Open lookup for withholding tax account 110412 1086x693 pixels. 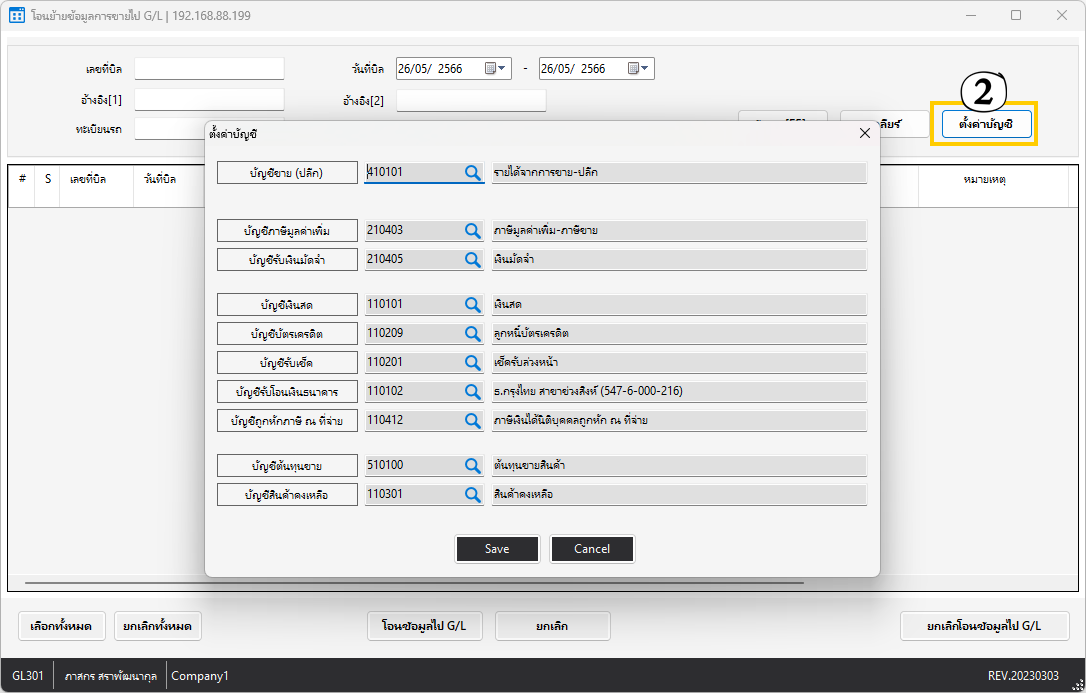point(473,420)
